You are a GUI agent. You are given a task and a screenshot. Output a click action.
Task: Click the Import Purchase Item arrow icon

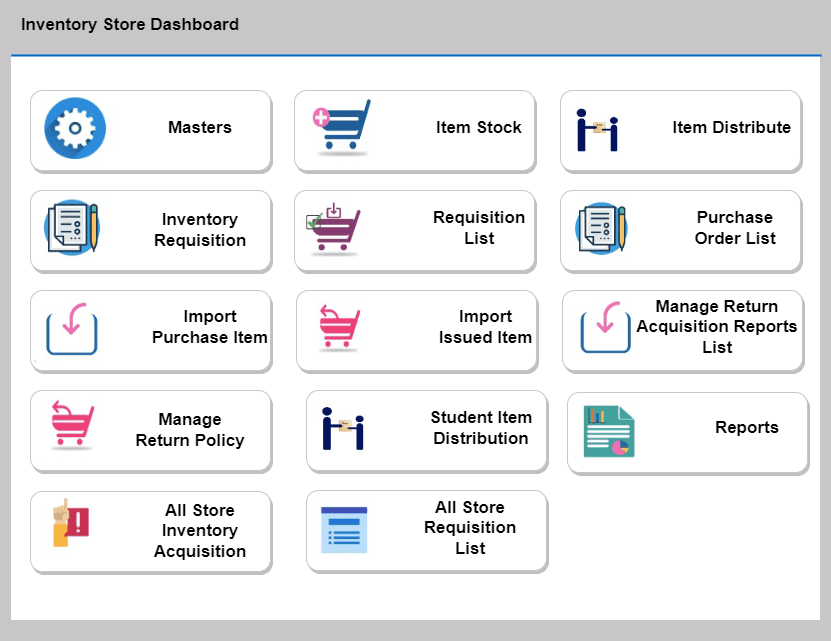point(72,329)
